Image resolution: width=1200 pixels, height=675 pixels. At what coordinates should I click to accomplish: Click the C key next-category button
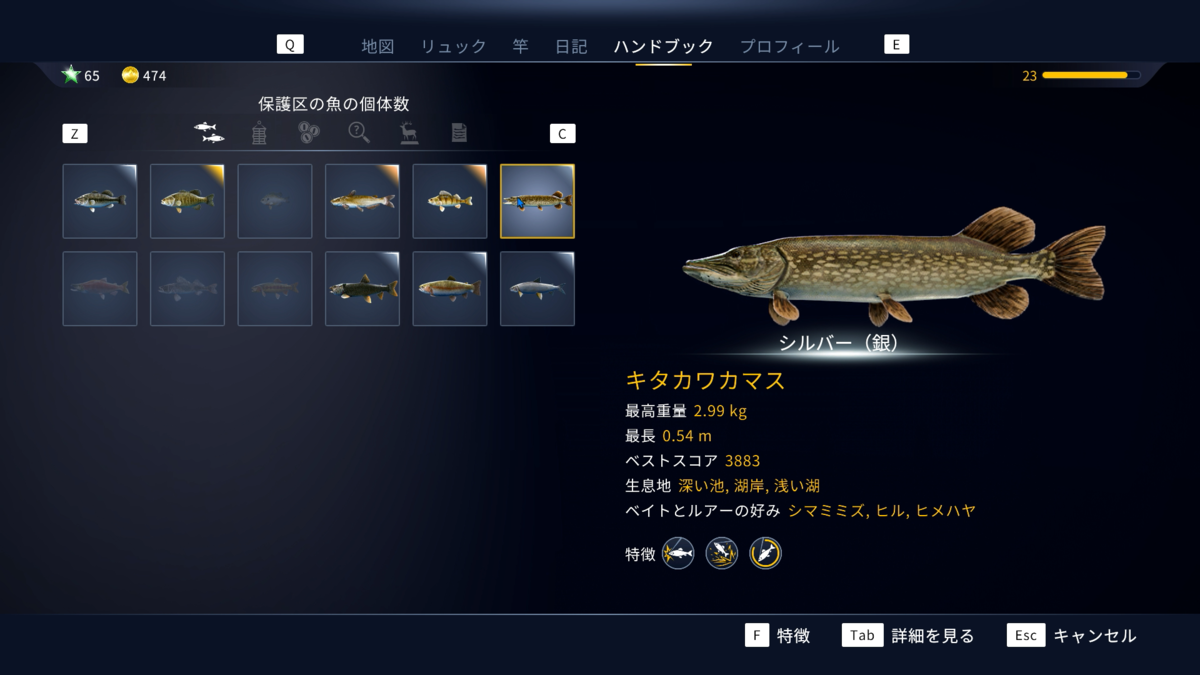tap(563, 134)
